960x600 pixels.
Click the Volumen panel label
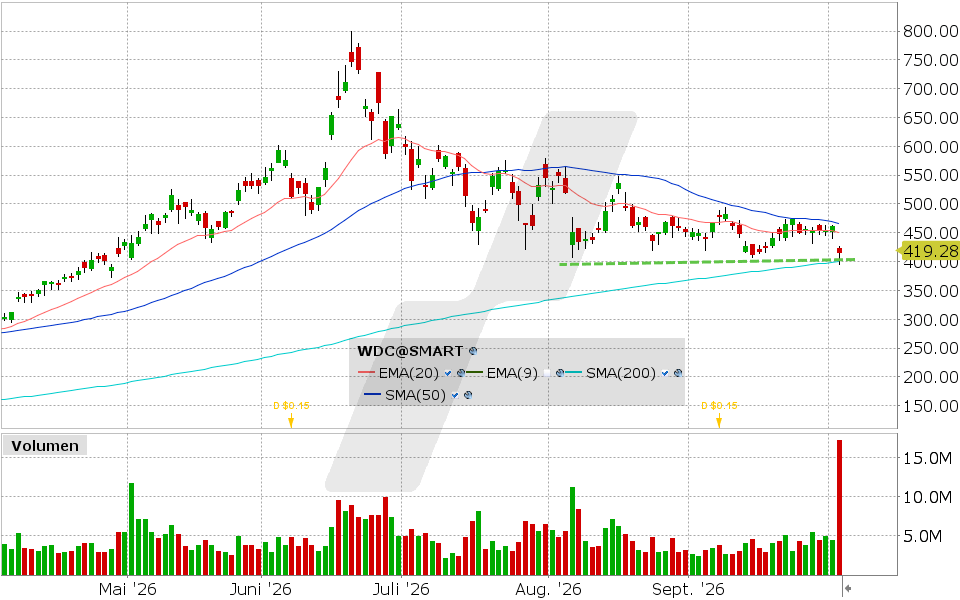(x=45, y=446)
